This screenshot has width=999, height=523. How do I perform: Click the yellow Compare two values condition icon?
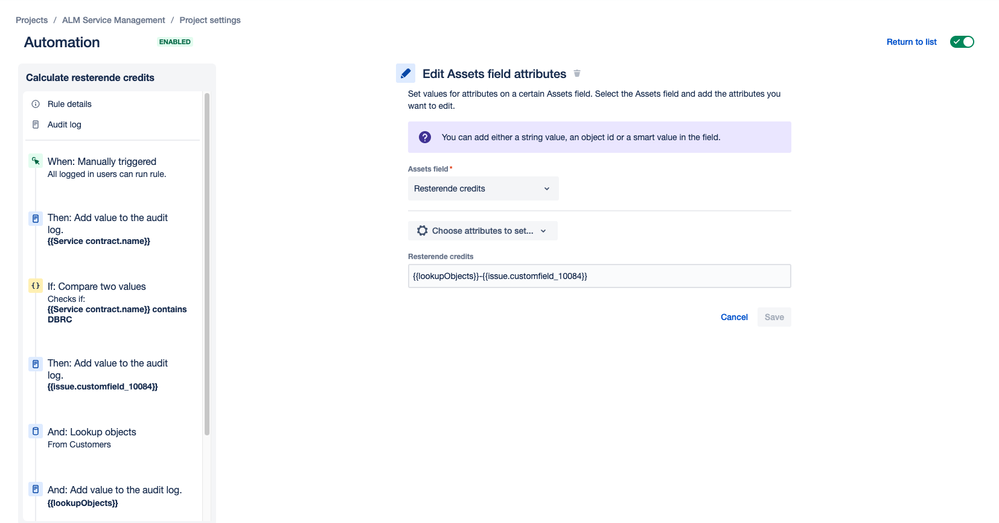36,286
